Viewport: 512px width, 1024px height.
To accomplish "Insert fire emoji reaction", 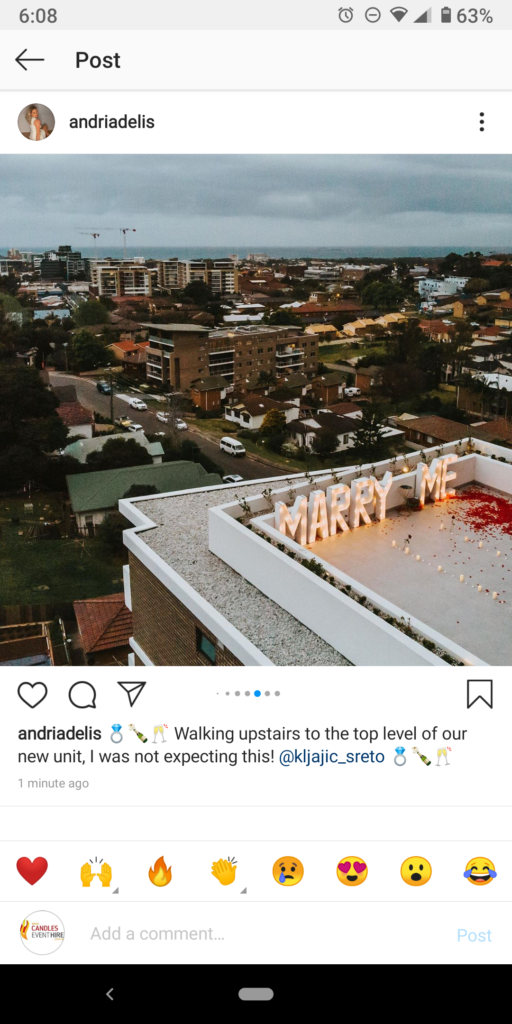I will coord(160,871).
